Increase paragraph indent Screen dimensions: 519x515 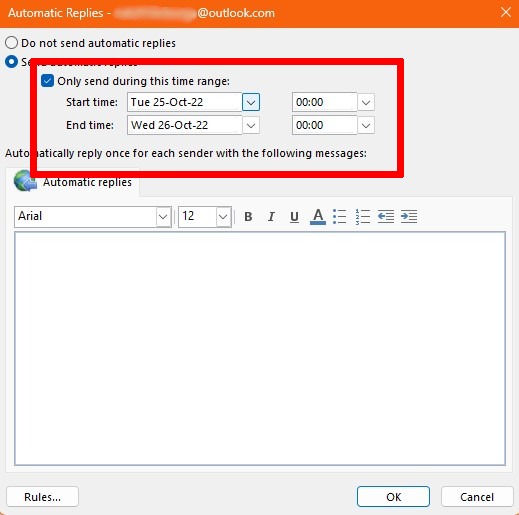tap(409, 217)
